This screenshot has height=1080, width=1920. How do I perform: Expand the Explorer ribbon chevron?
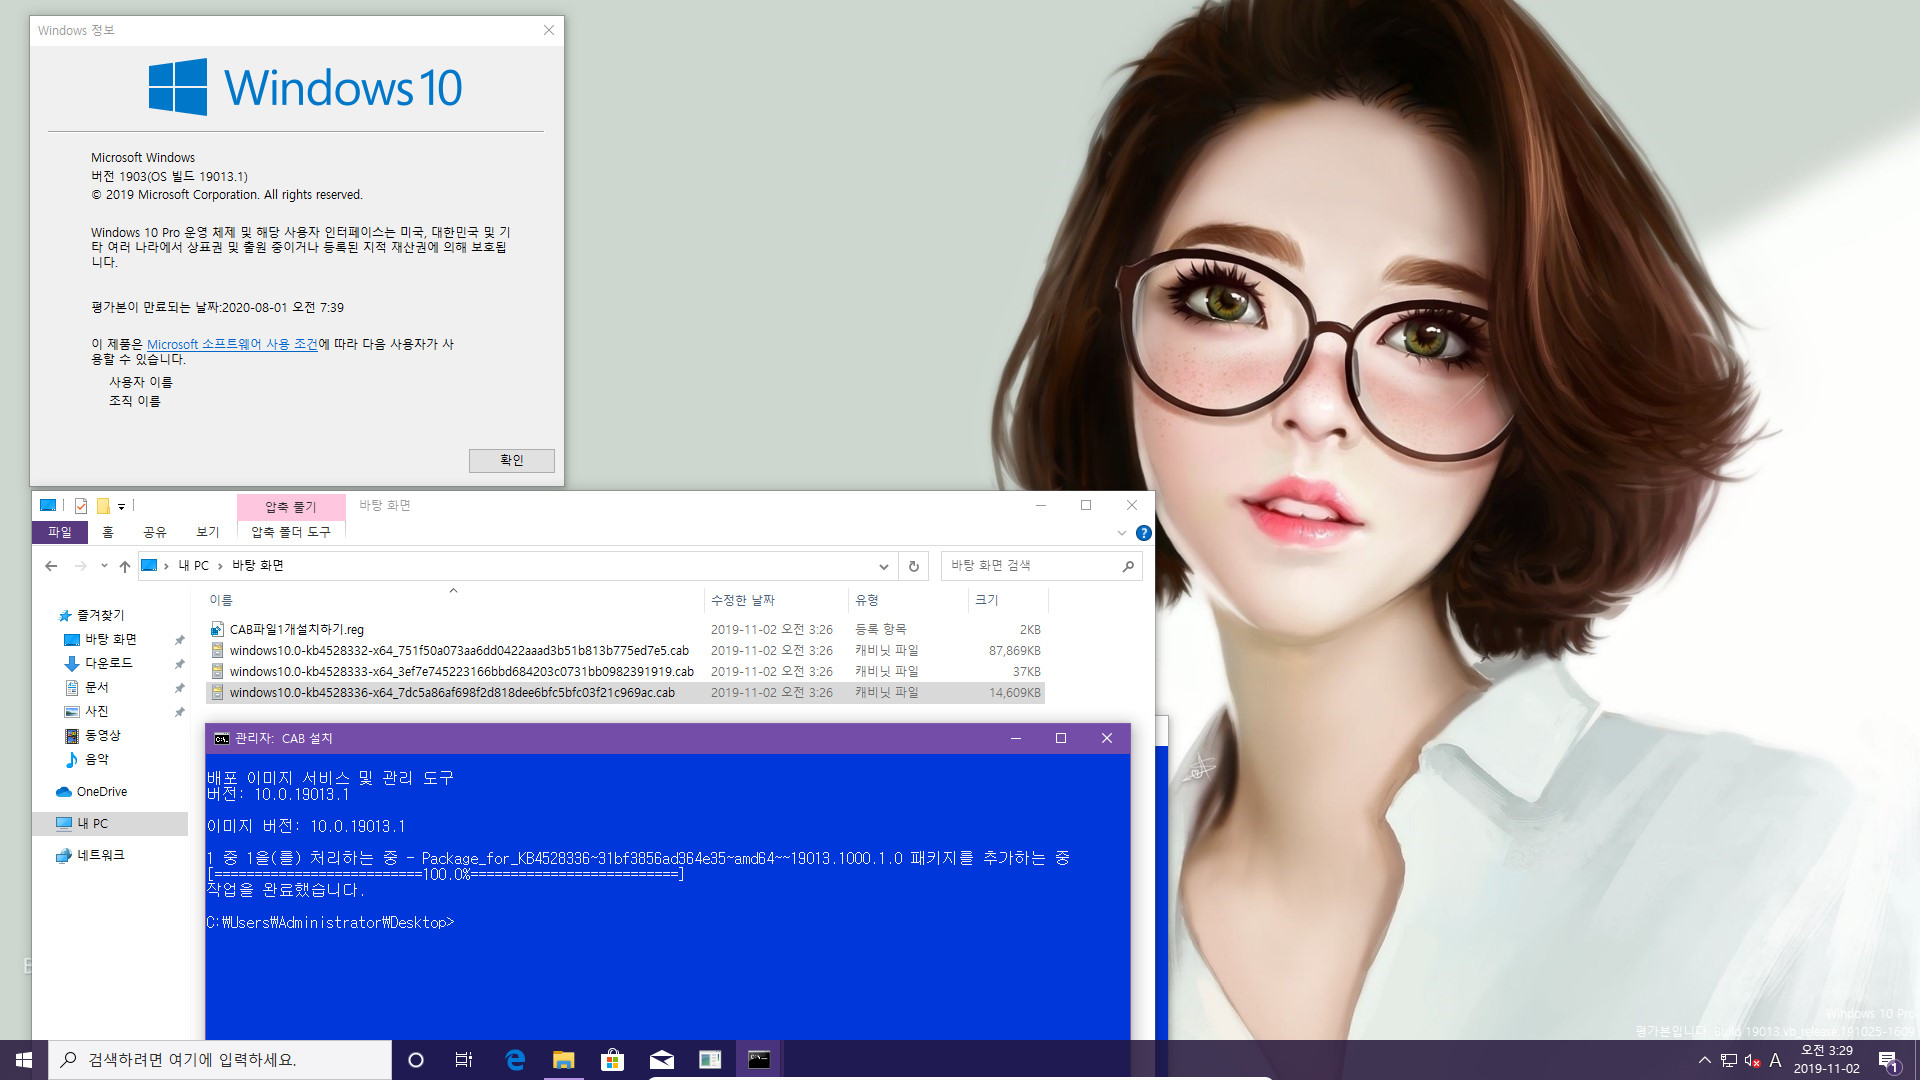[1122, 533]
